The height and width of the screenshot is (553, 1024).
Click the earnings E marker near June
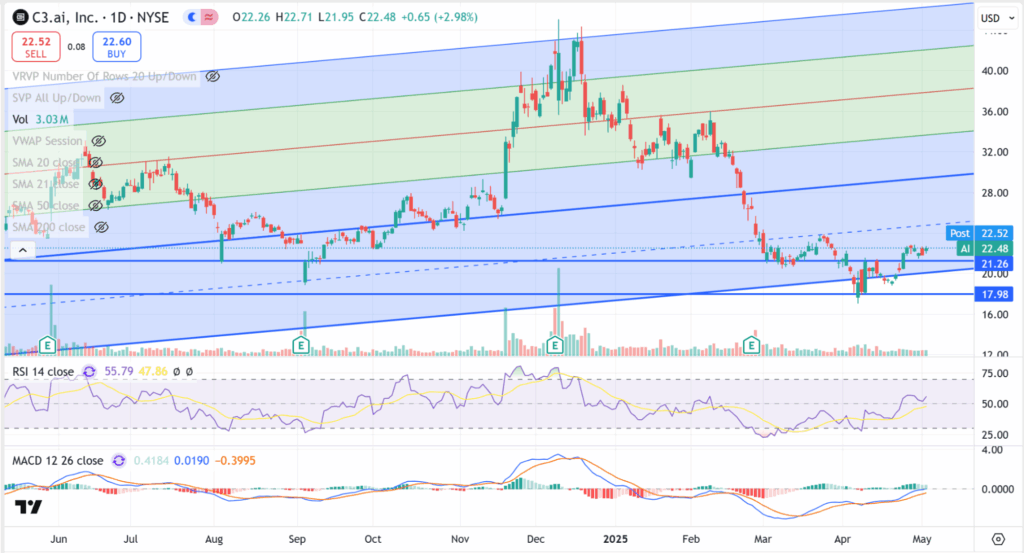point(47,345)
